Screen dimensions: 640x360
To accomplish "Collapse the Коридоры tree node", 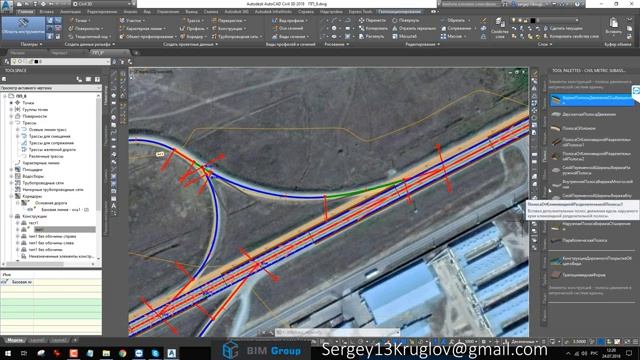I will click(11, 196).
